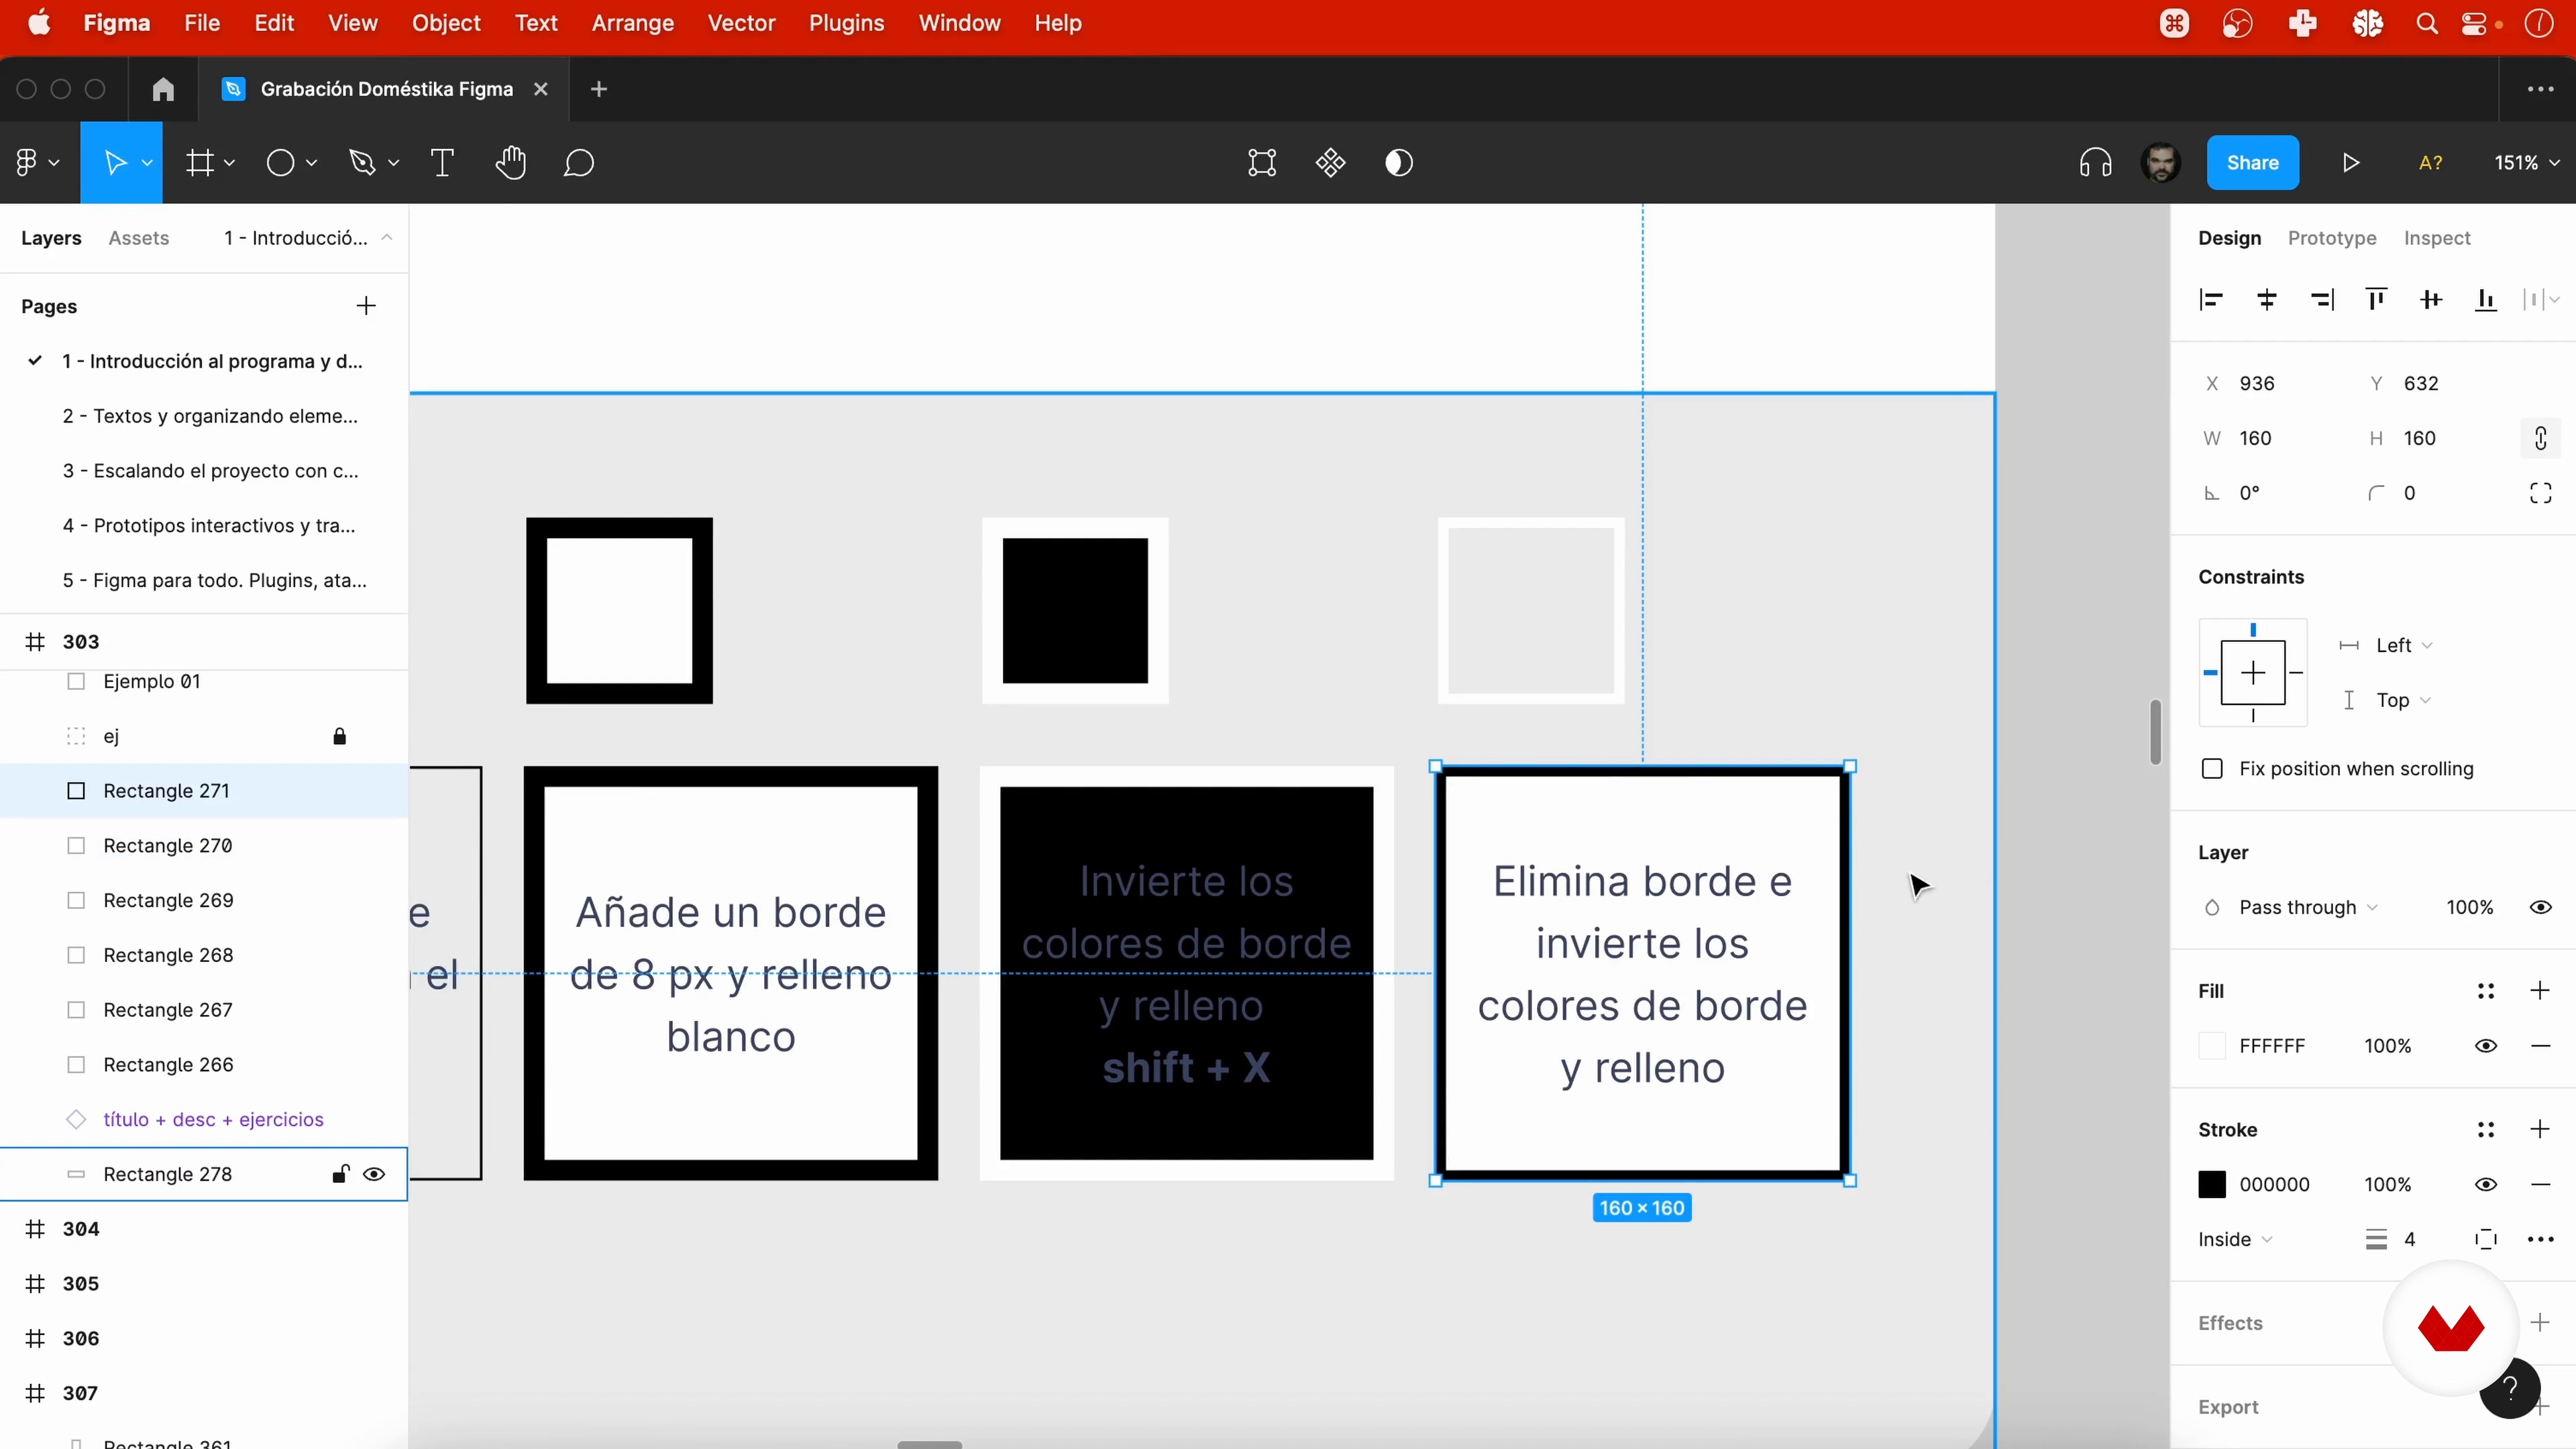Switch to the Assets tab
The height and width of the screenshot is (1449, 2576).
pyautogui.click(x=139, y=238)
